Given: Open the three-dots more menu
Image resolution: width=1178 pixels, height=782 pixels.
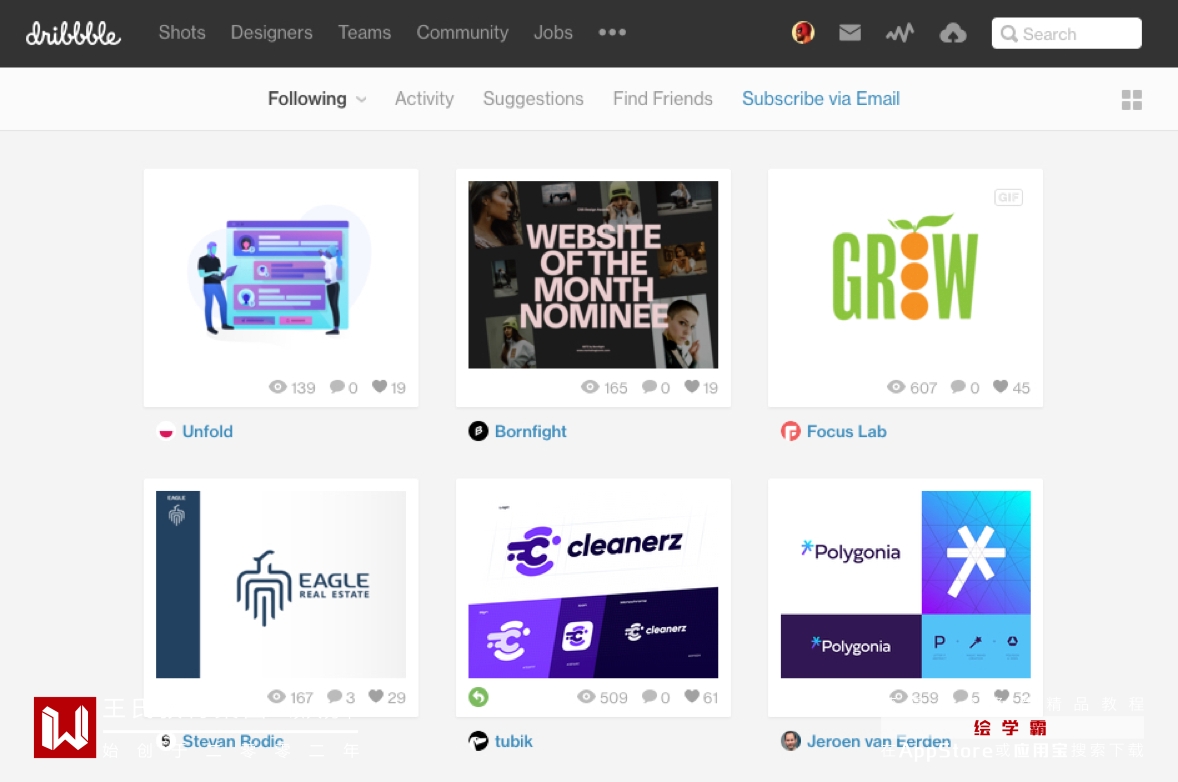Looking at the screenshot, I should (x=612, y=32).
